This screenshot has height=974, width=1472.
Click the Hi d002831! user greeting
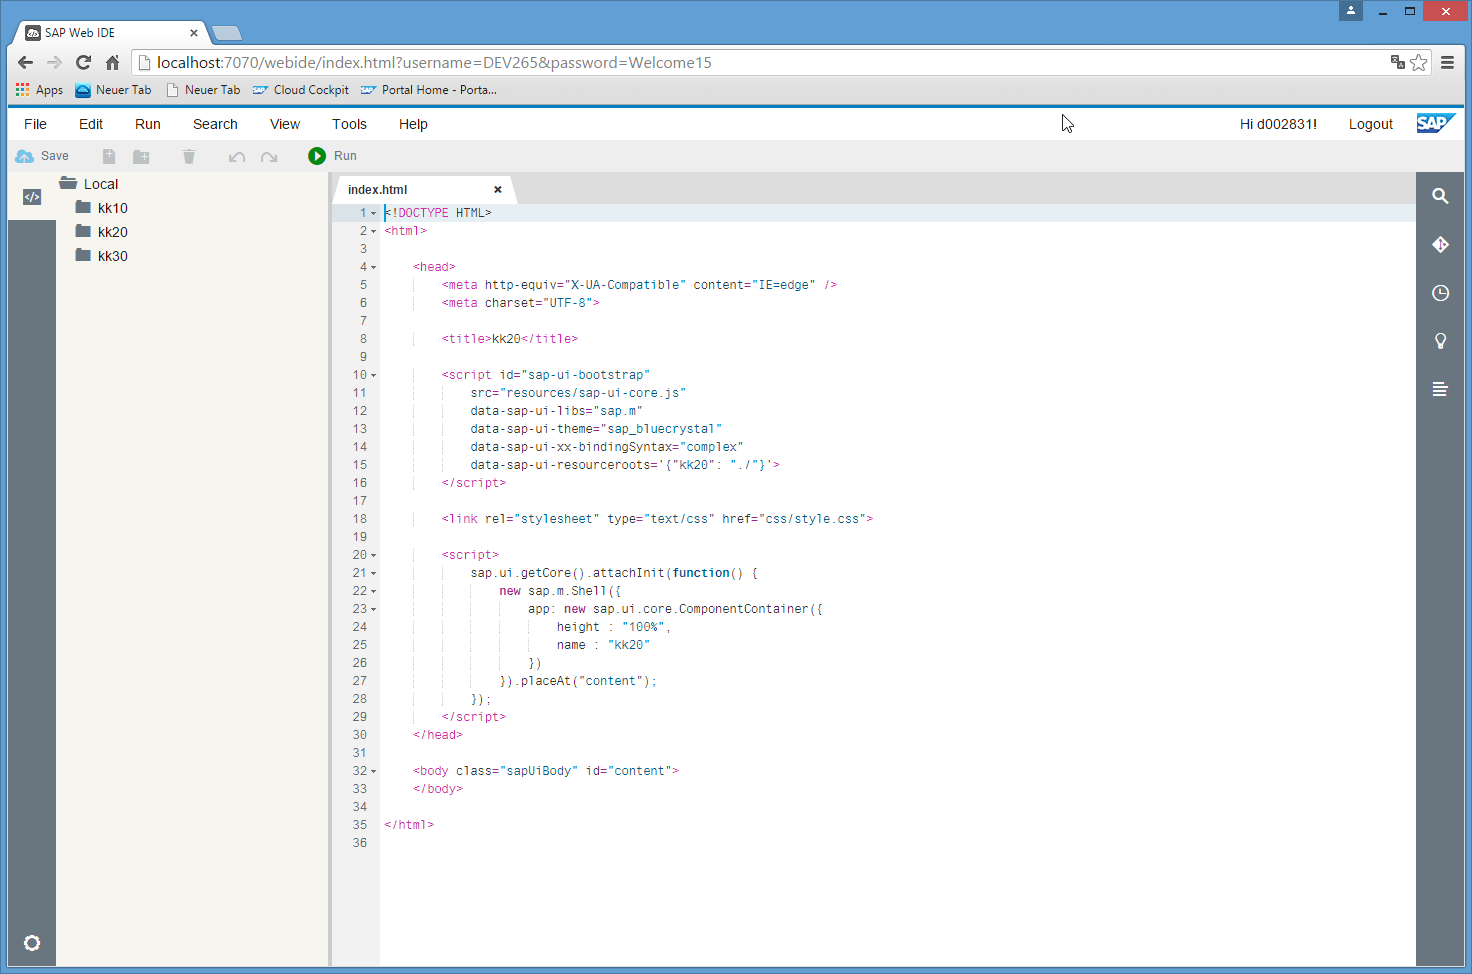click(1278, 124)
